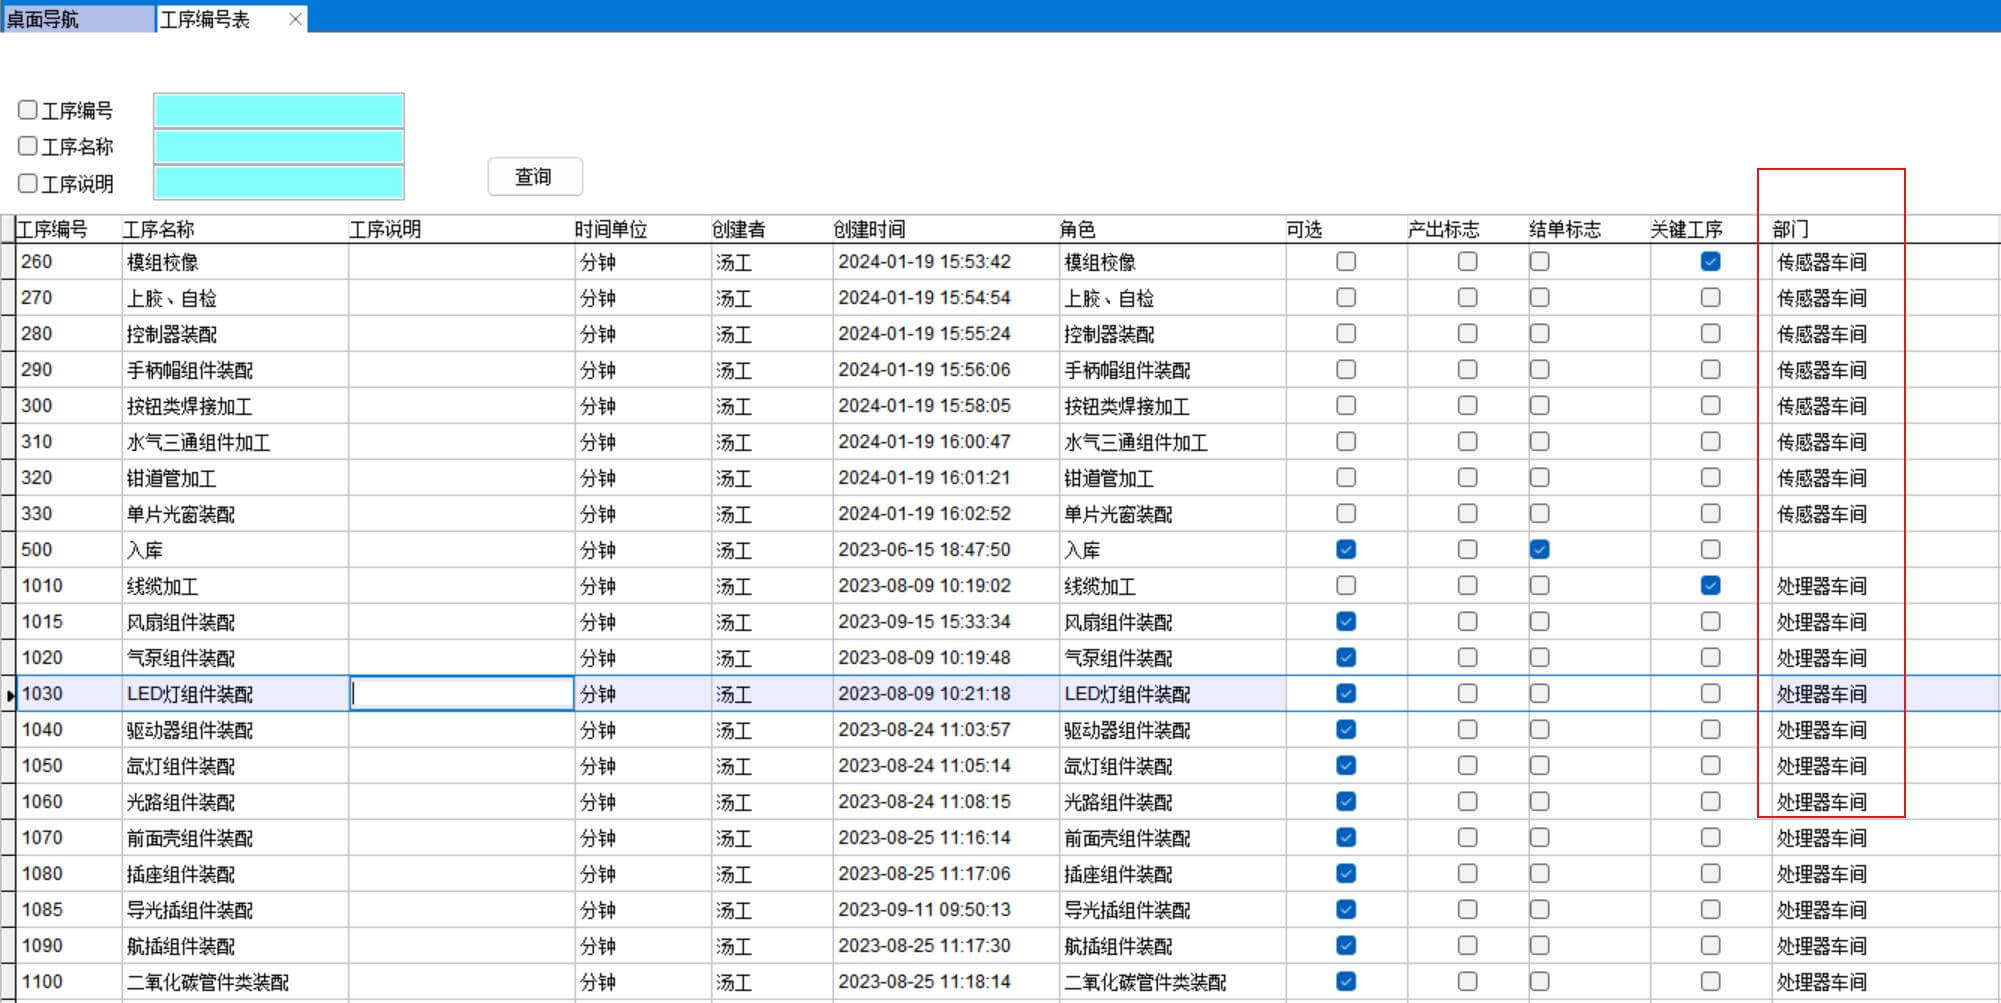
Task: Click the 工序编号 search input field
Action: [x=278, y=110]
